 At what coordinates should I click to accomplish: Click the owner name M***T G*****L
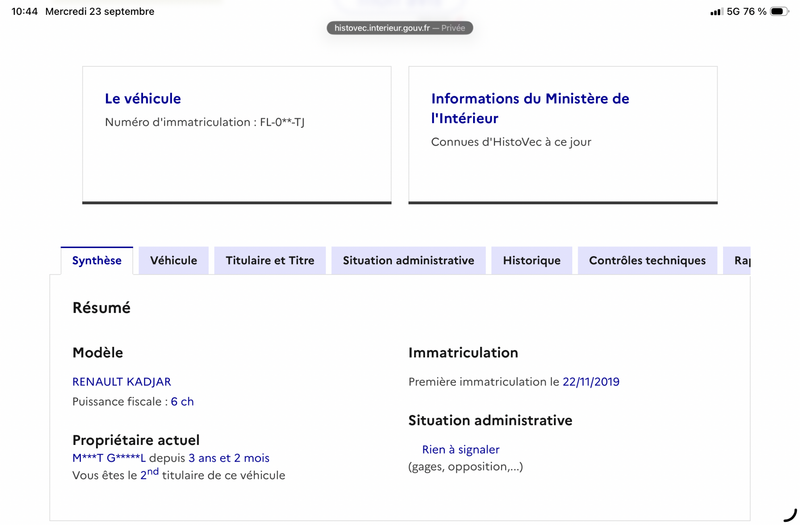[109, 458]
